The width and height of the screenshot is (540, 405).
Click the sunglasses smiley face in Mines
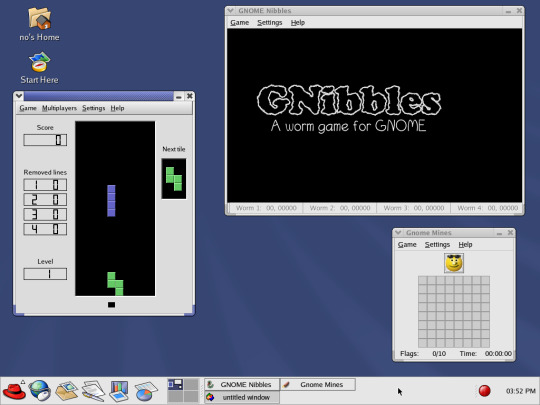point(454,263)
